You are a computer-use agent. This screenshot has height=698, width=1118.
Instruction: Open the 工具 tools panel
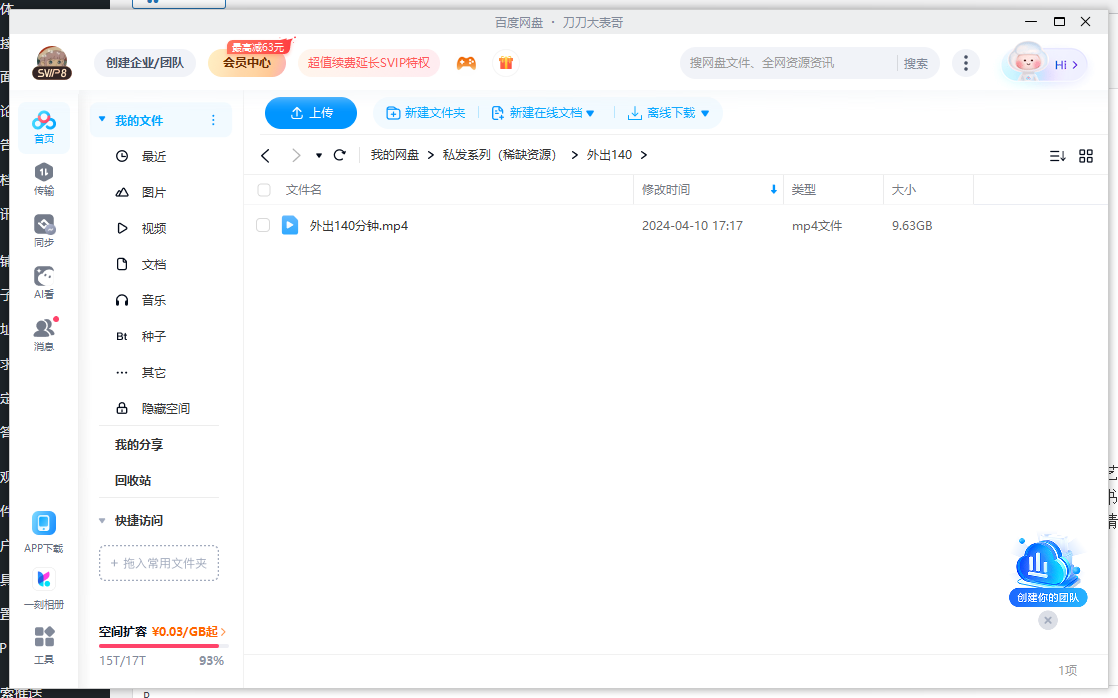tap(43, 644)
